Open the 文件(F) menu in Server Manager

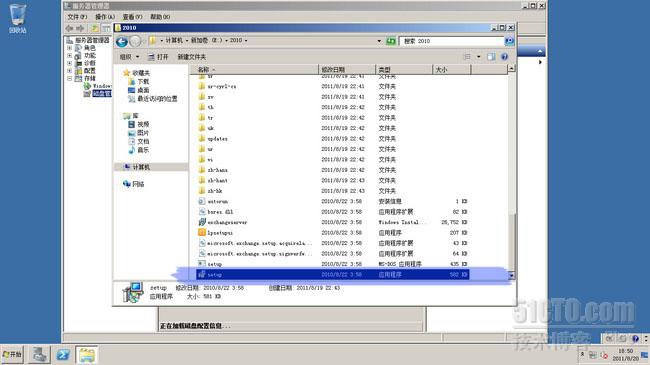[x=77, y=17]
